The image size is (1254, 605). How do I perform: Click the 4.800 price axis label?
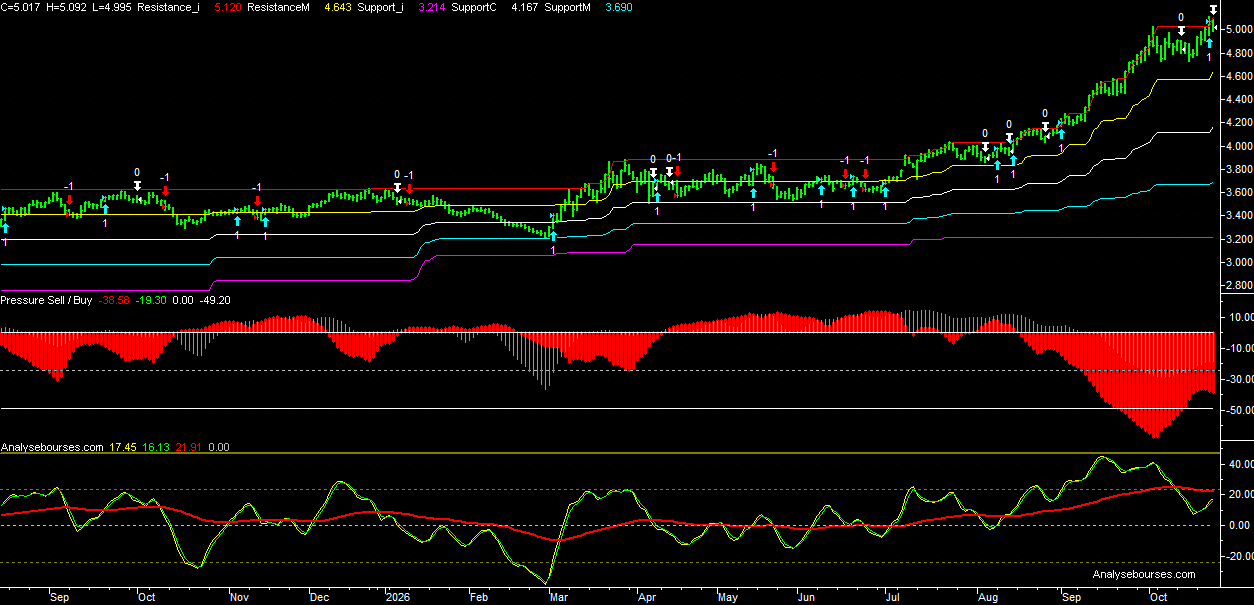[1238, 52]
